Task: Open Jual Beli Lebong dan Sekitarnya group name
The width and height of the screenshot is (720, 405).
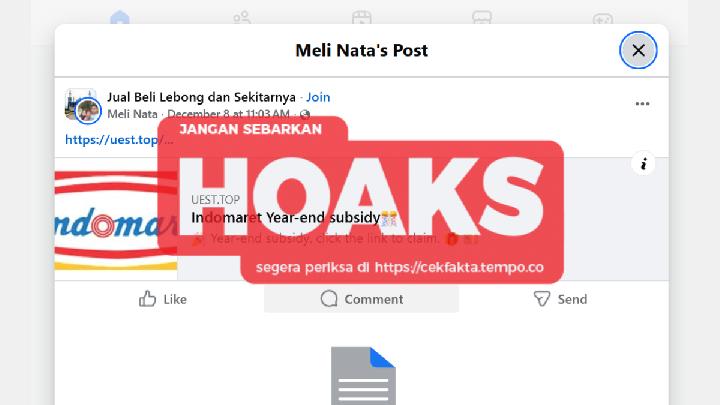Action: (x=201, y=97)
